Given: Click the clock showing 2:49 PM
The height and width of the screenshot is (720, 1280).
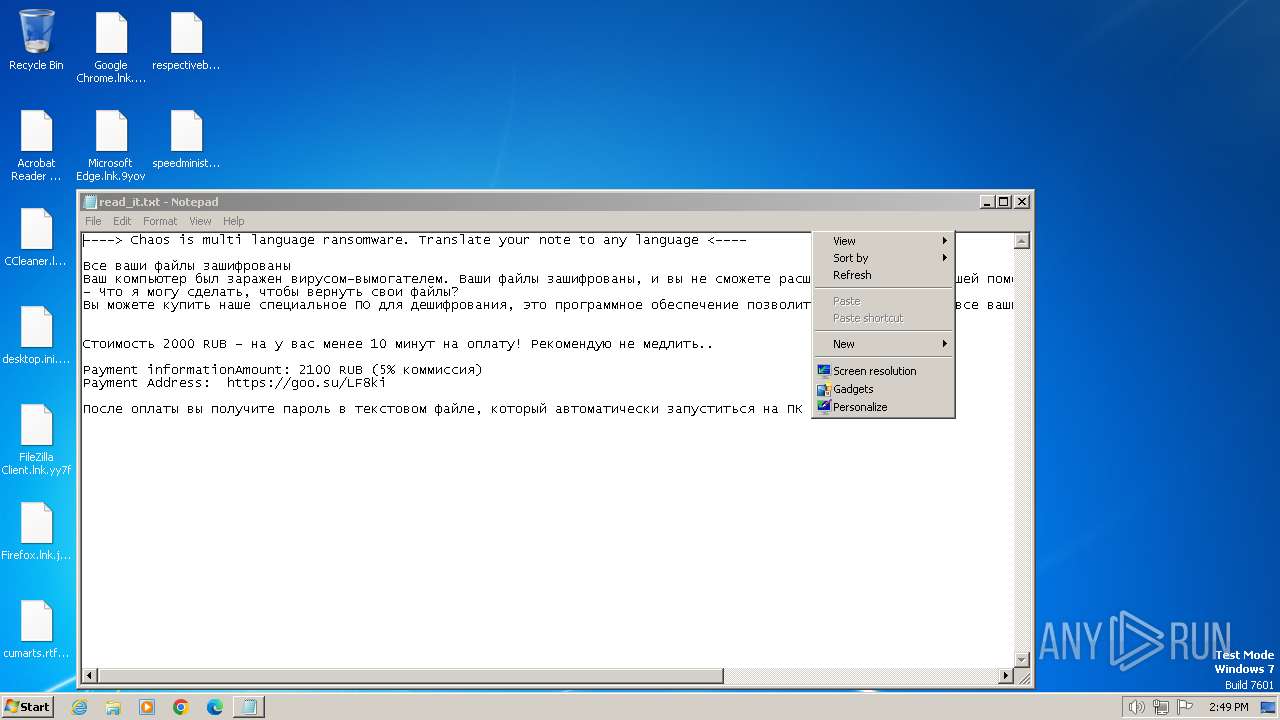Looking at the screenshot, I should point(1228,707).
